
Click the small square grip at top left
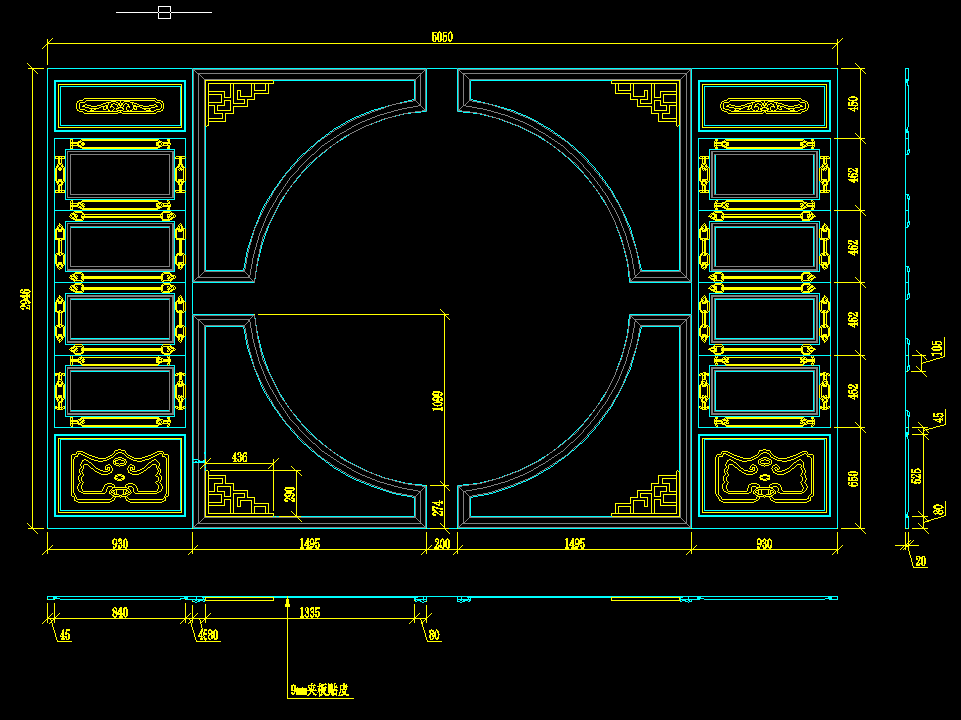pyautogui.click(x=164, y=12)
